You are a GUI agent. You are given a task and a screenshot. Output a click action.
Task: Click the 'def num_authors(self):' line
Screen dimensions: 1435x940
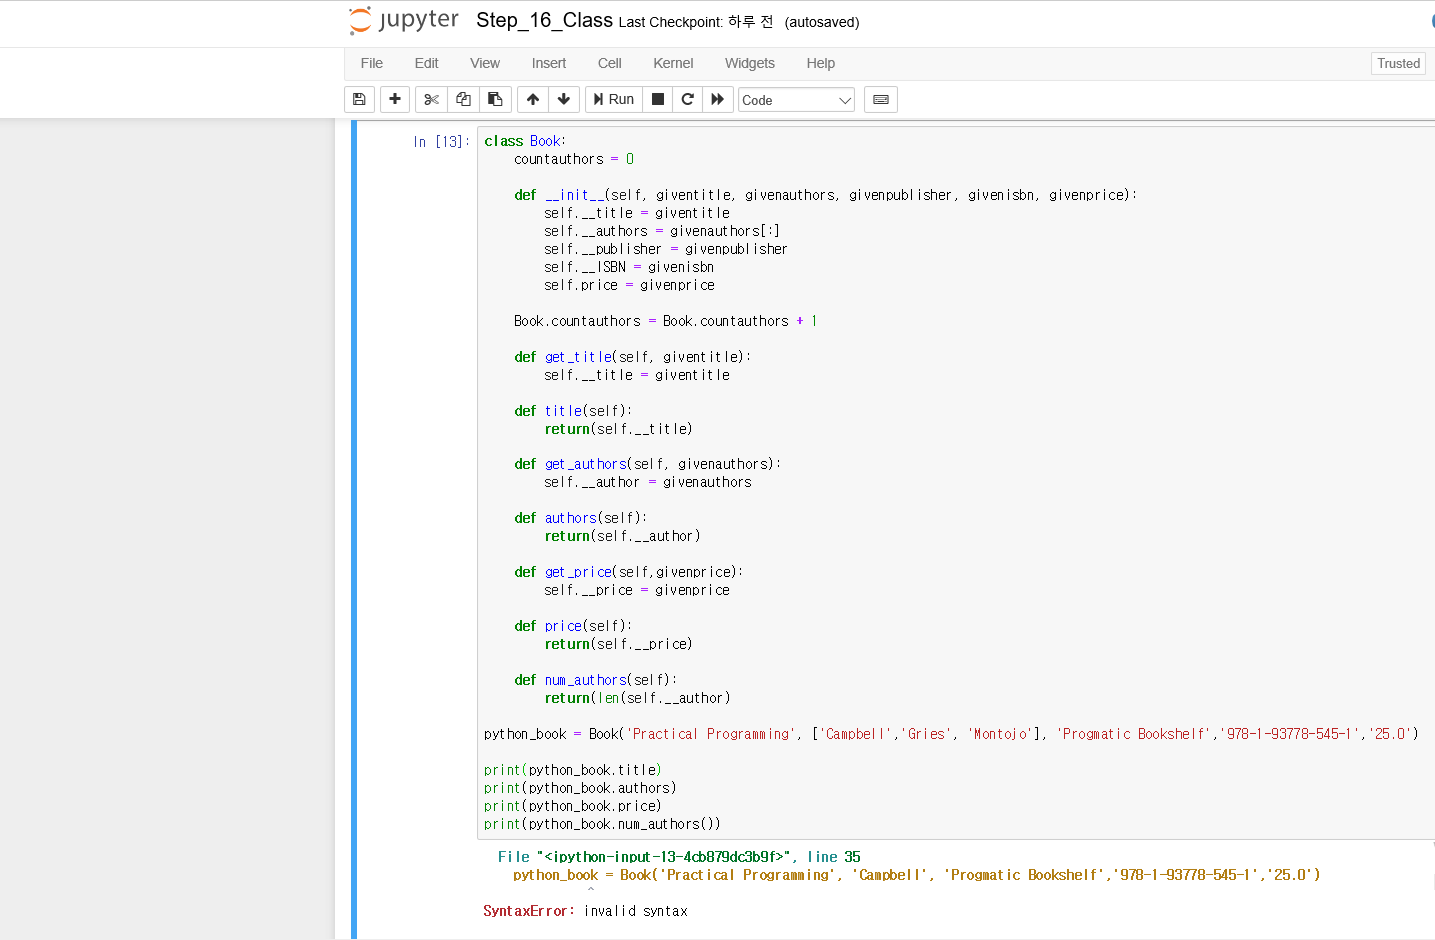[595, 680]
